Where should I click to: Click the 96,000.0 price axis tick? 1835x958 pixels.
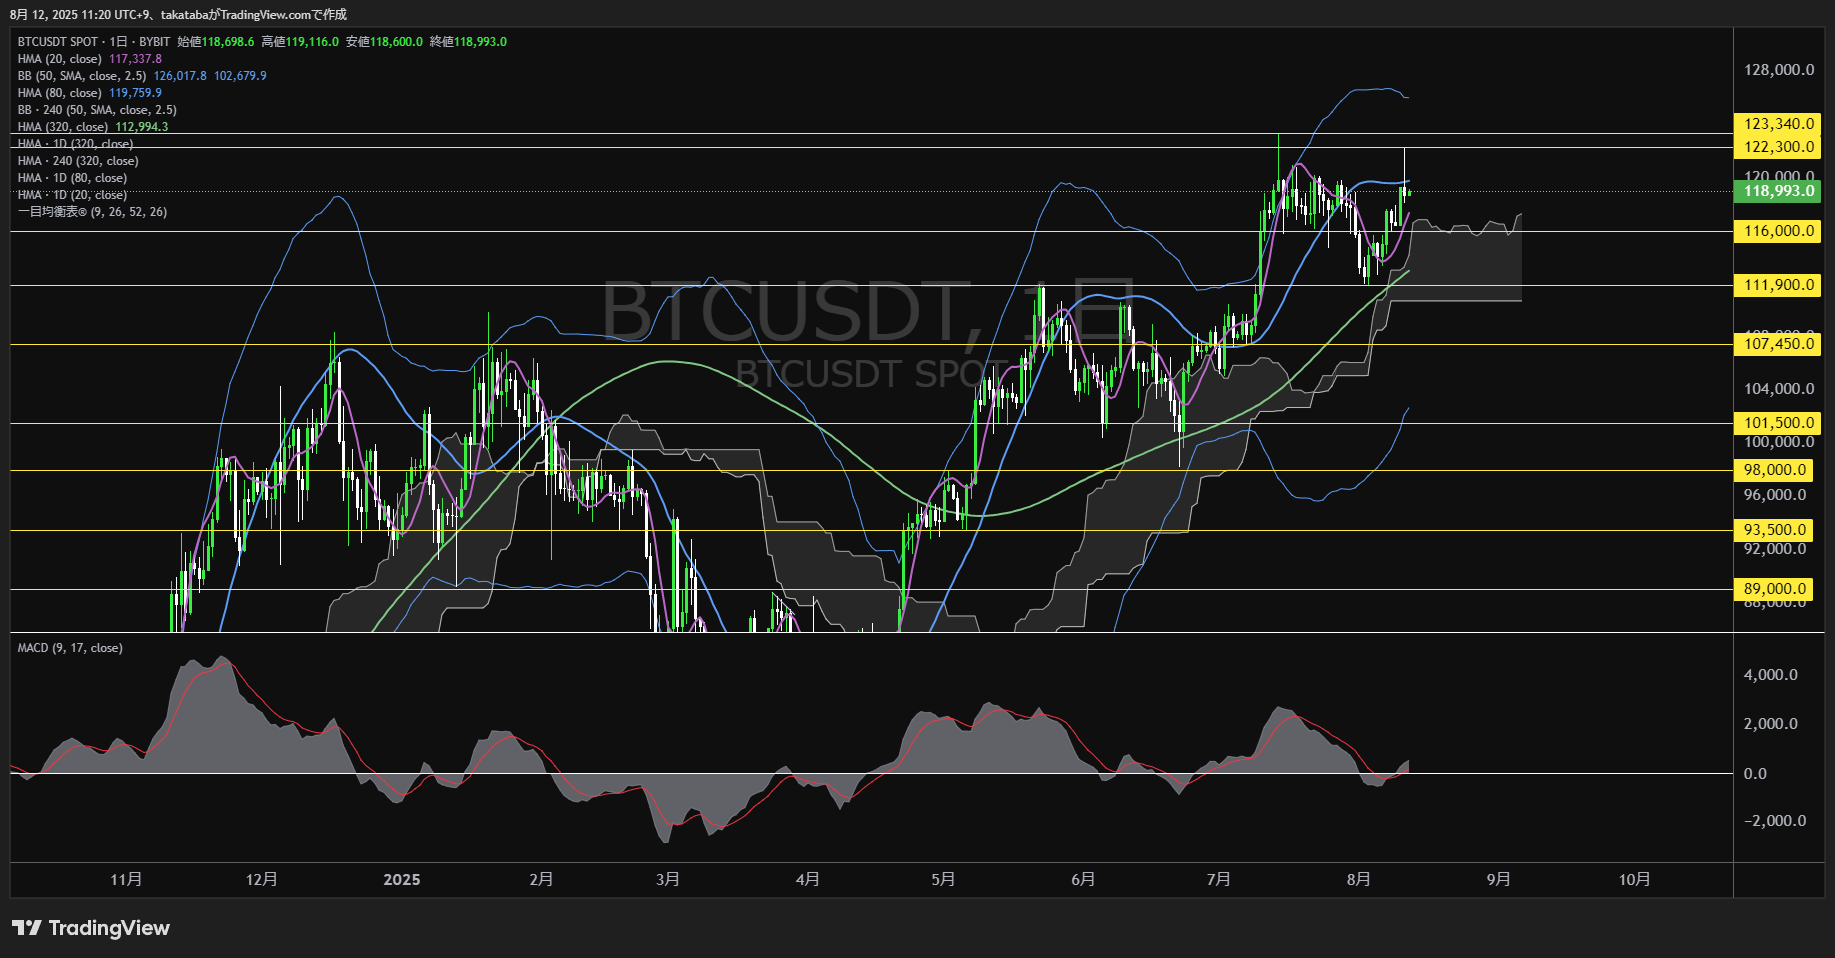[1775, 495]
